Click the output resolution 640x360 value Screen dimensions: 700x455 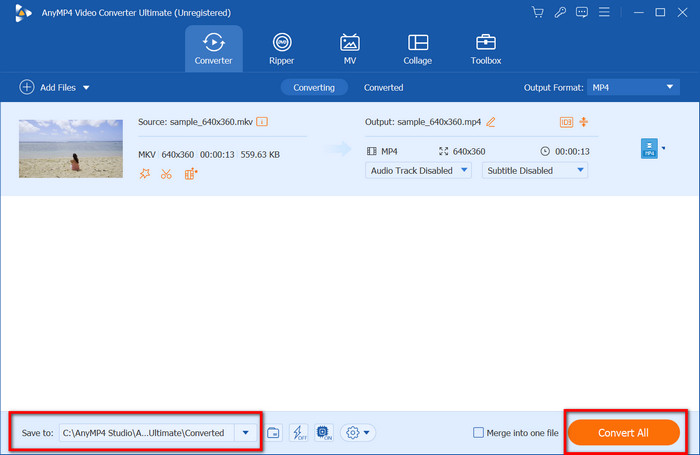coord(469,151)
